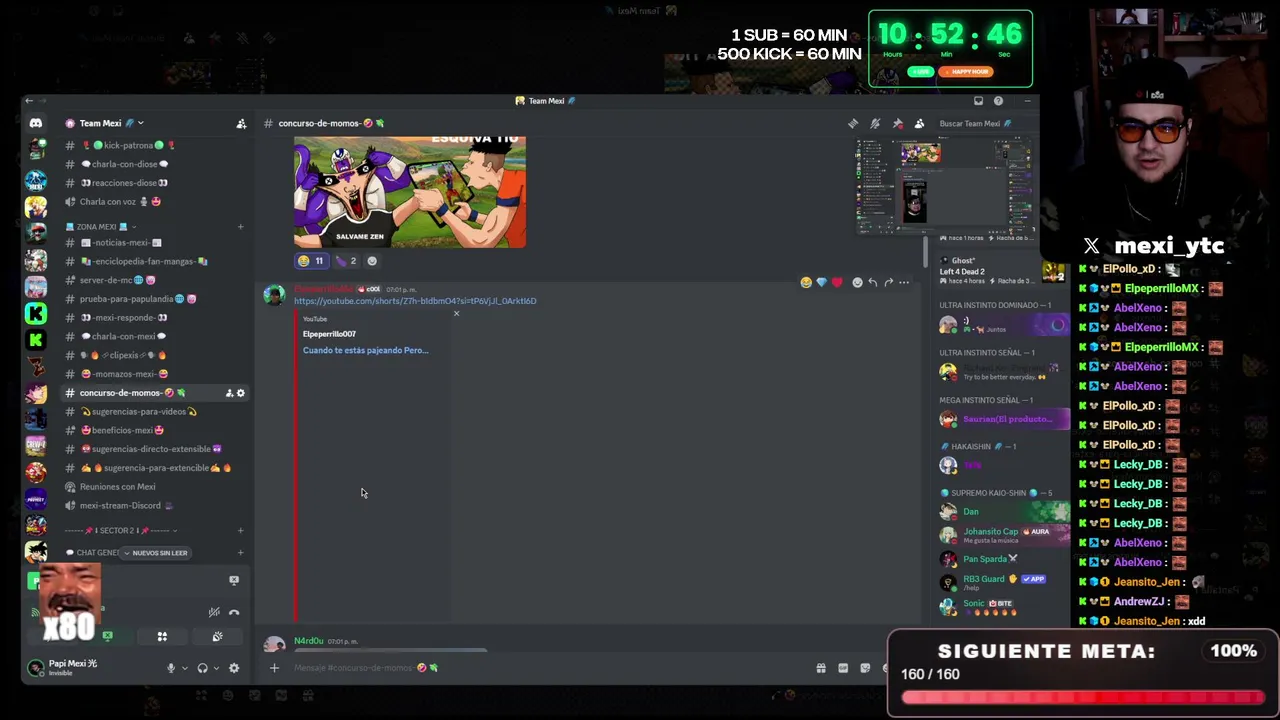Screen dimensions: 1280x720
Task: Toggle noise suppression in voice panel
Action: point(214,612)
